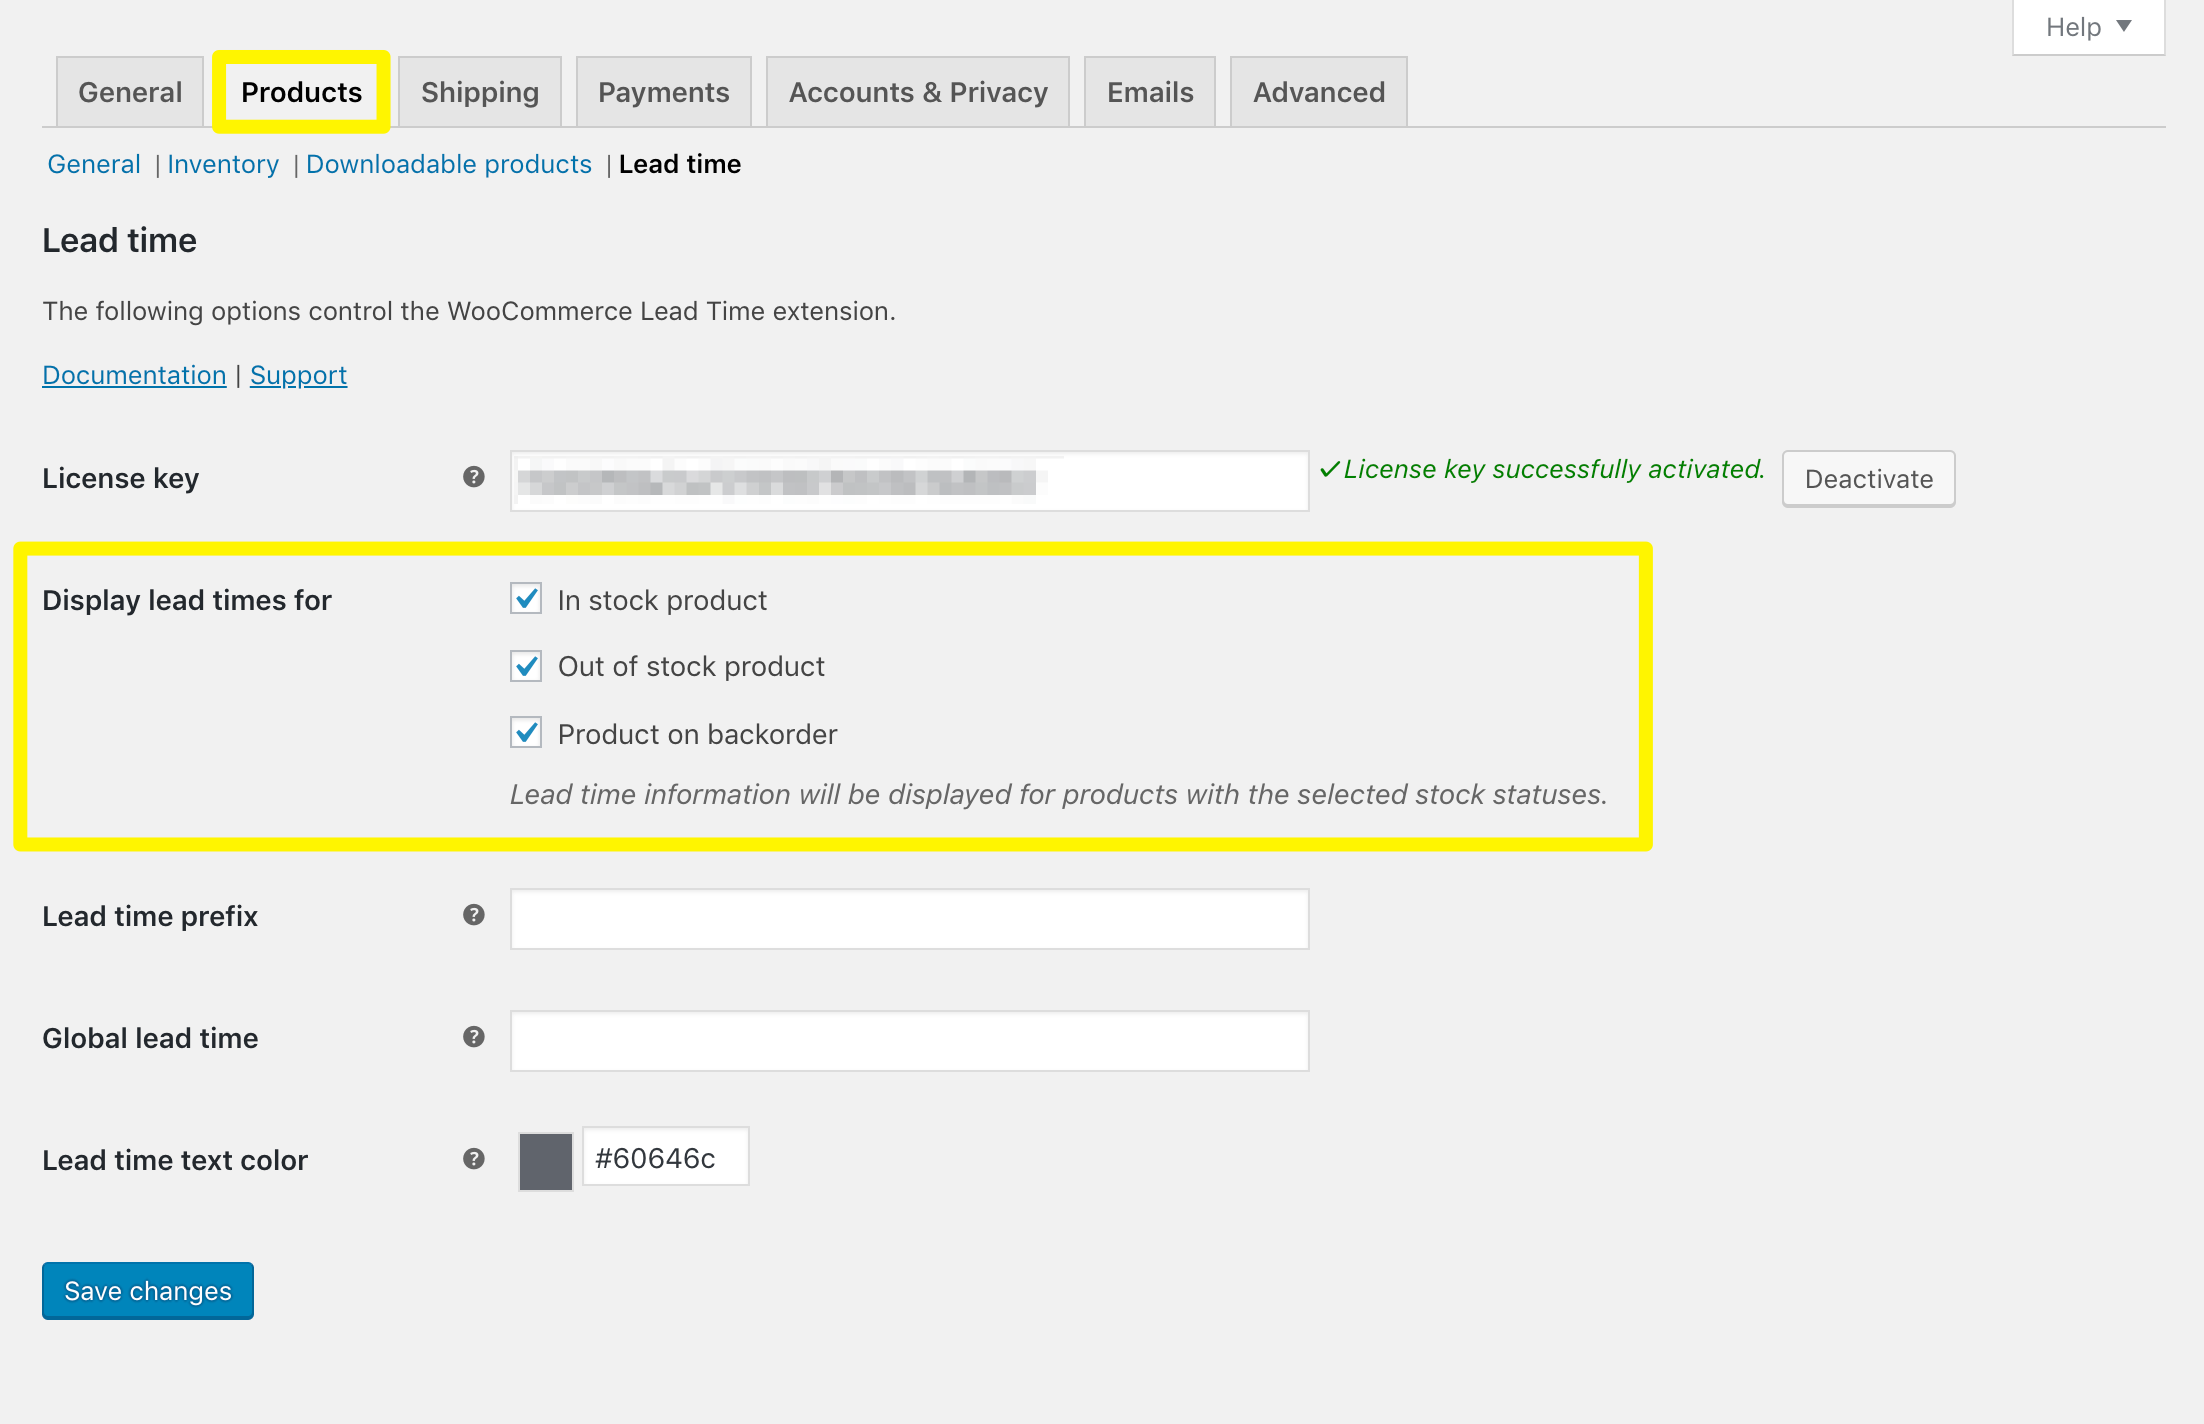2204x1424 pixels.
Task: Switch to the Emails tab
Action: (1150, 92)
